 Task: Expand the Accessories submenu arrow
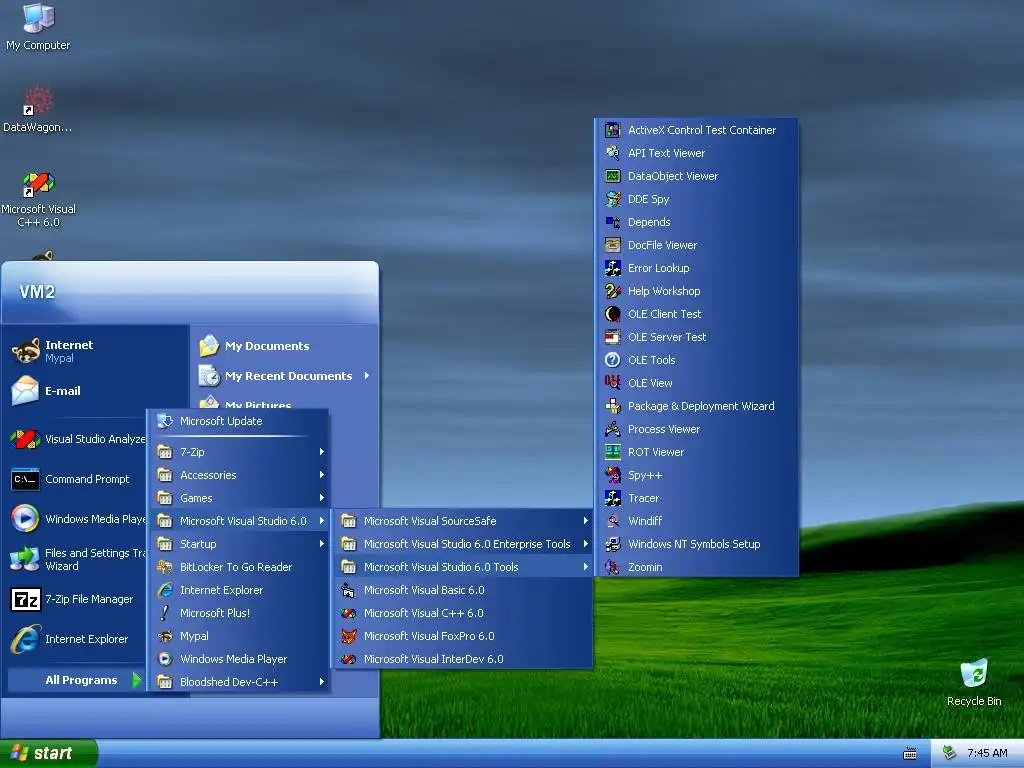(x=322, y=475)
